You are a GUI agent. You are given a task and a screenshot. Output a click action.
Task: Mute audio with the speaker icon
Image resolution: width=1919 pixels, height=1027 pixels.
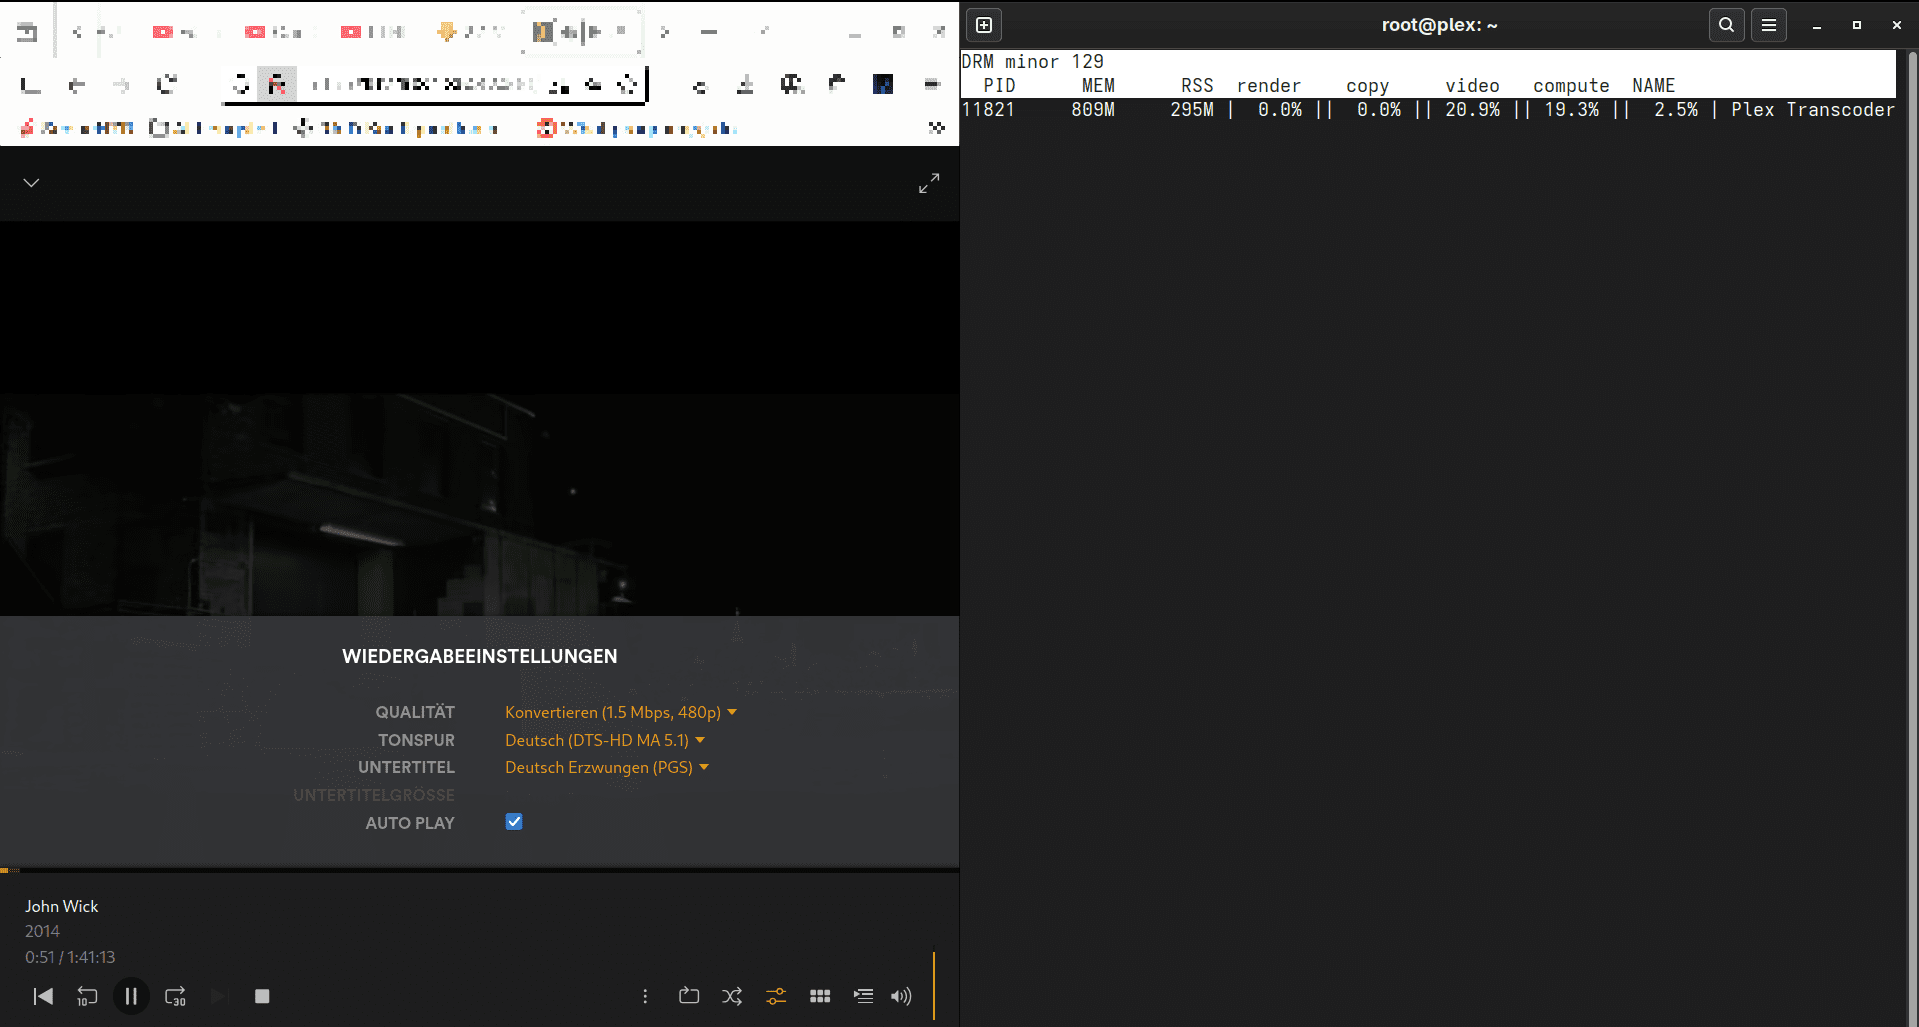tap(901, 996)
